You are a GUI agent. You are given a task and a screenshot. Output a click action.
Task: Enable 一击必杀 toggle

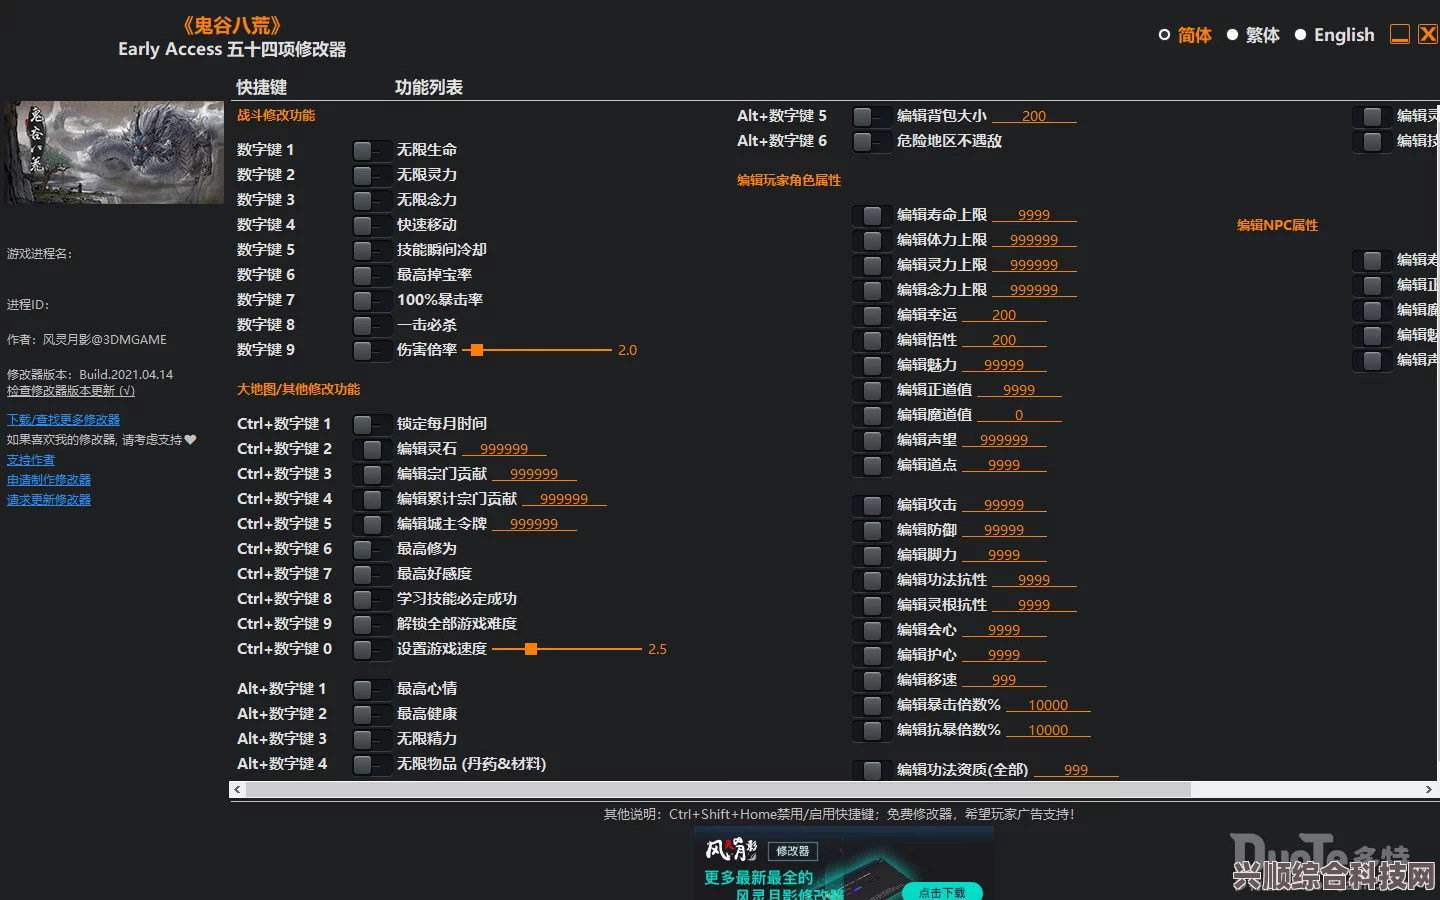371,325
